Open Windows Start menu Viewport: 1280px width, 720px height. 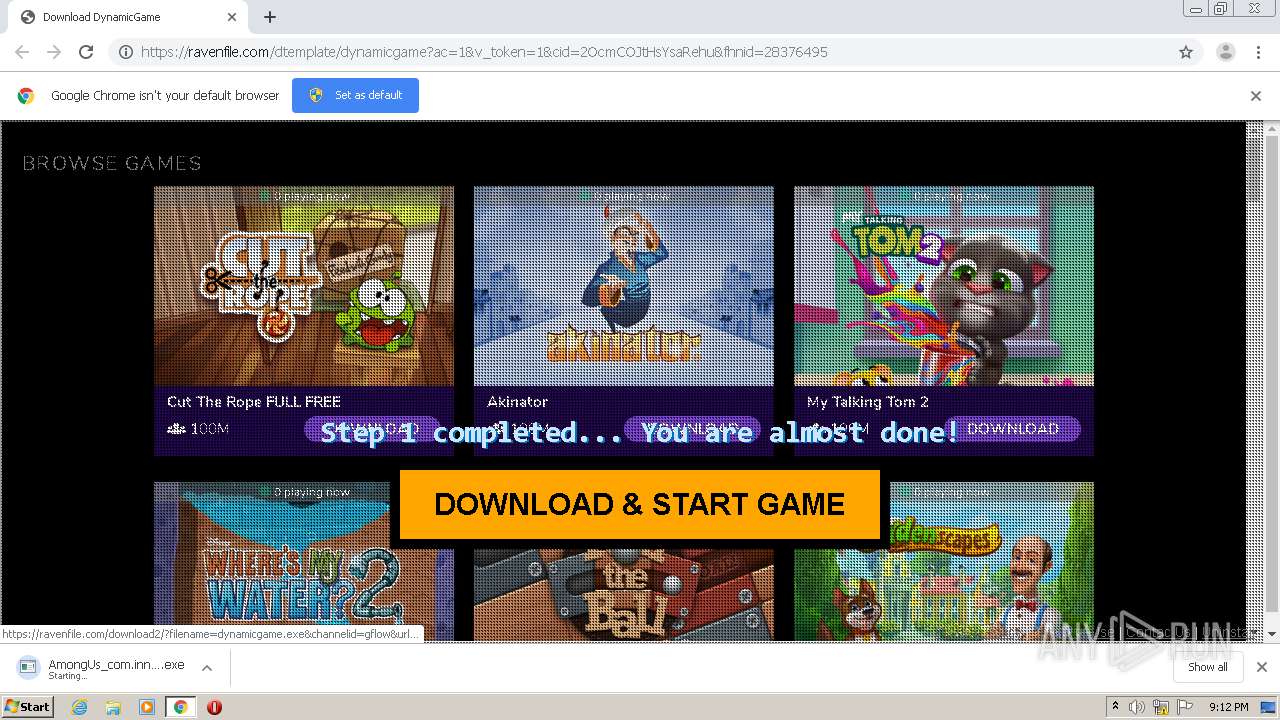(x=27, y=706)
